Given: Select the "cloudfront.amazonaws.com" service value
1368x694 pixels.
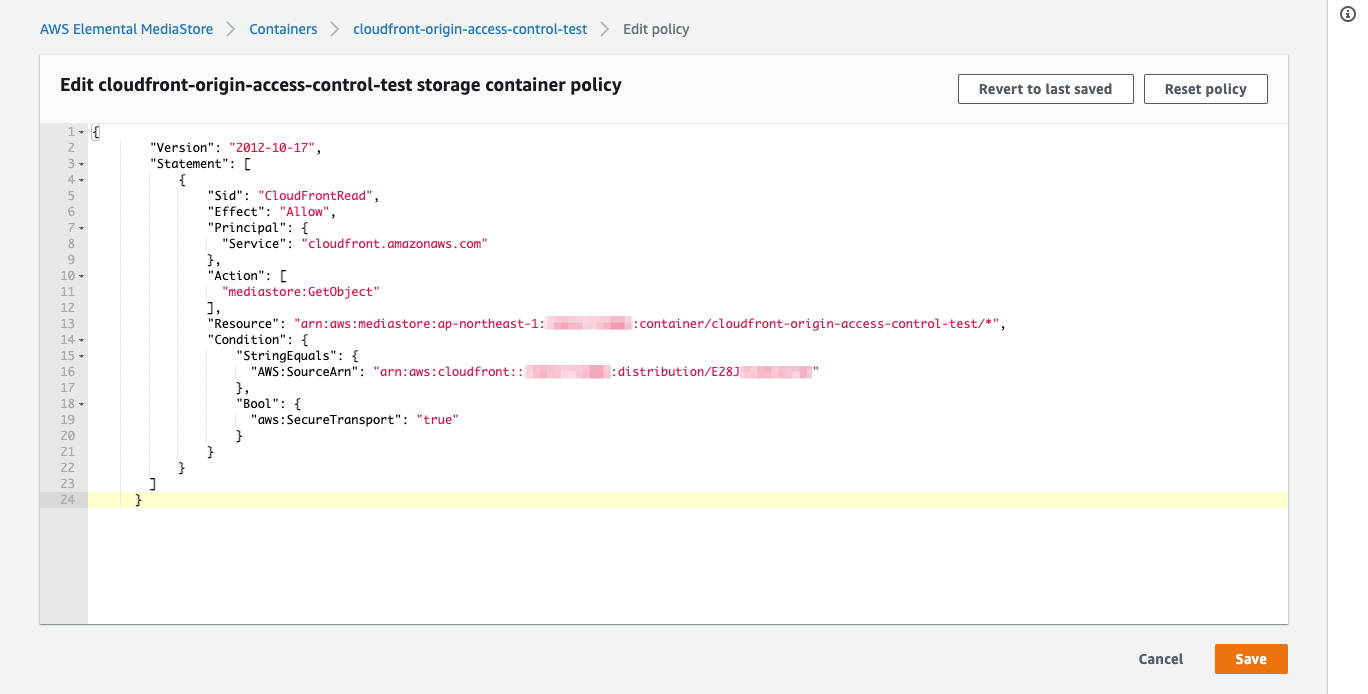Looking at the screenshot, I should [395, 244].
